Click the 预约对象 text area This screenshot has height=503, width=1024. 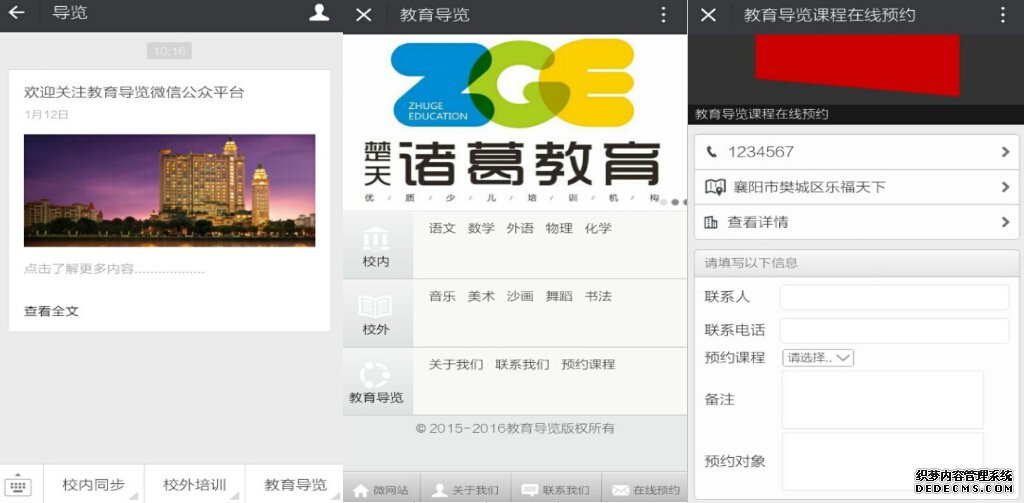pos(882,461)
